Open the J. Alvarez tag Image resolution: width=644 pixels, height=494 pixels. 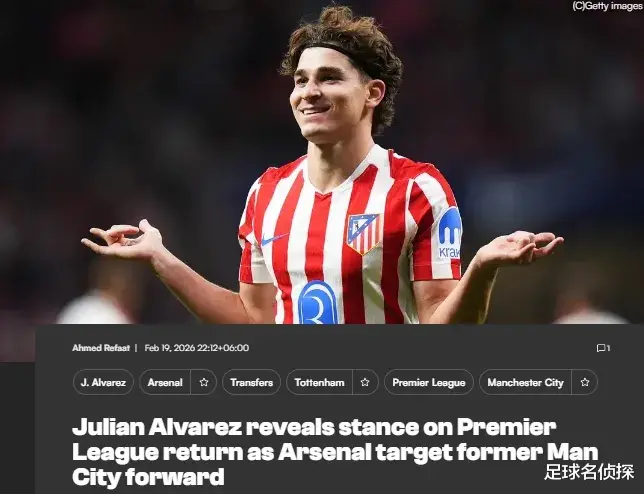[103, 382]
